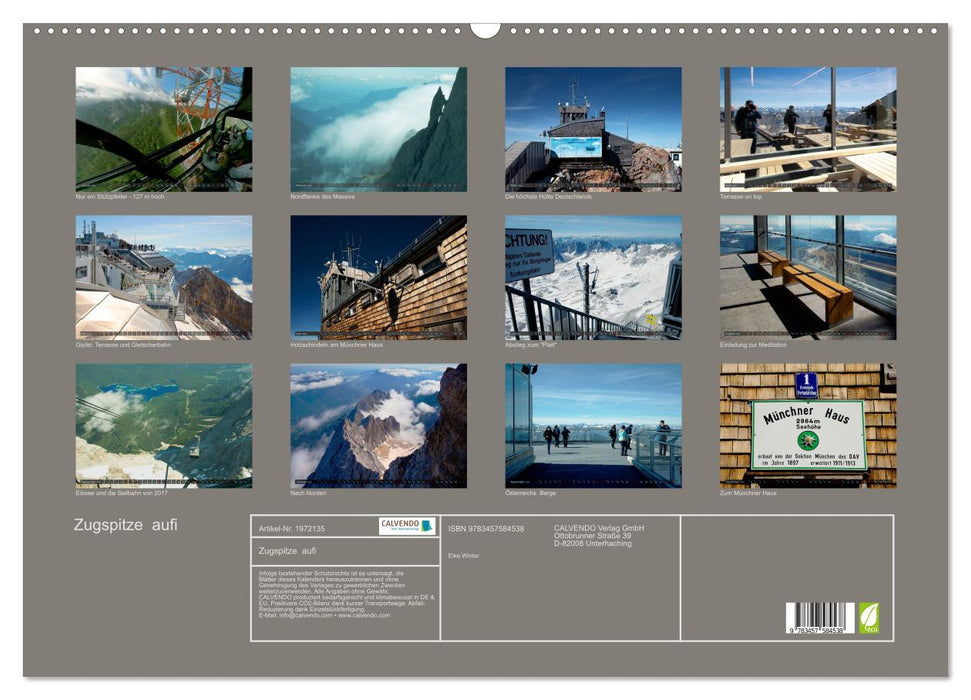Select the green eco leaf logo
Viewport: 971px width, 700px height.
[x=869, y=618]
